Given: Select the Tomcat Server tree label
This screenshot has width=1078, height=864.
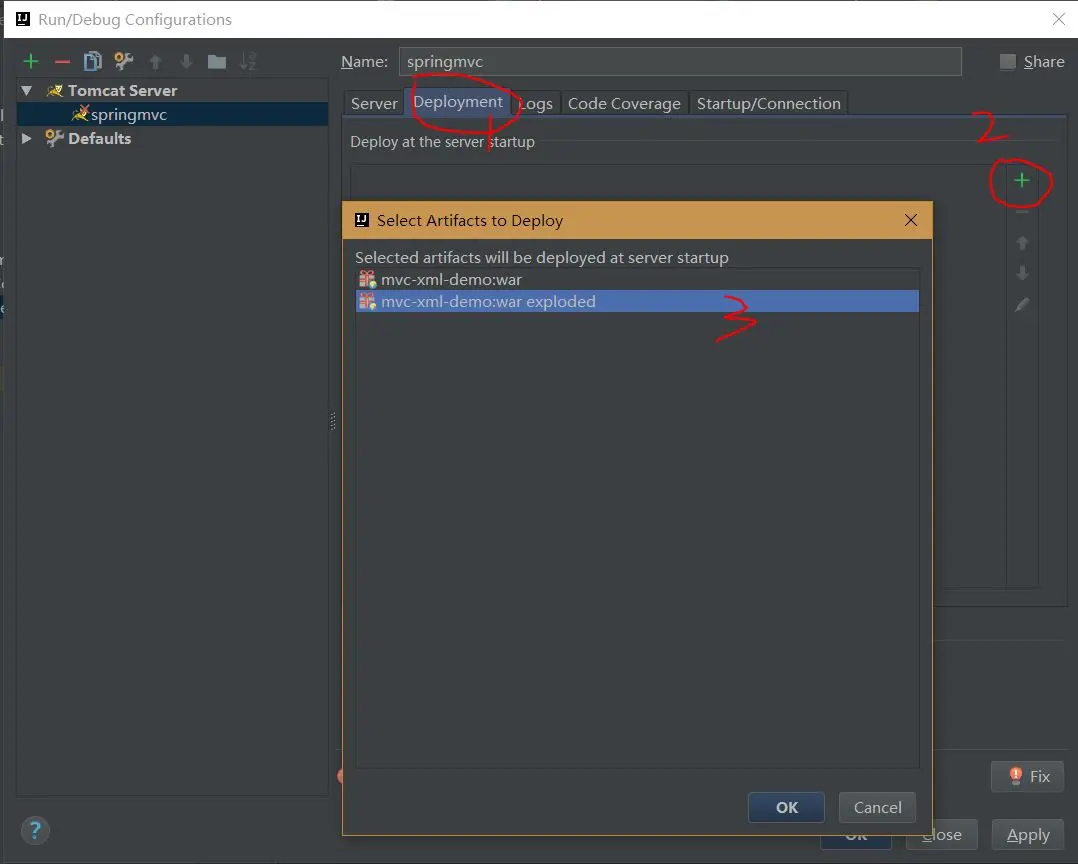Looking at the screenshot, I should (x=122, y=91).
